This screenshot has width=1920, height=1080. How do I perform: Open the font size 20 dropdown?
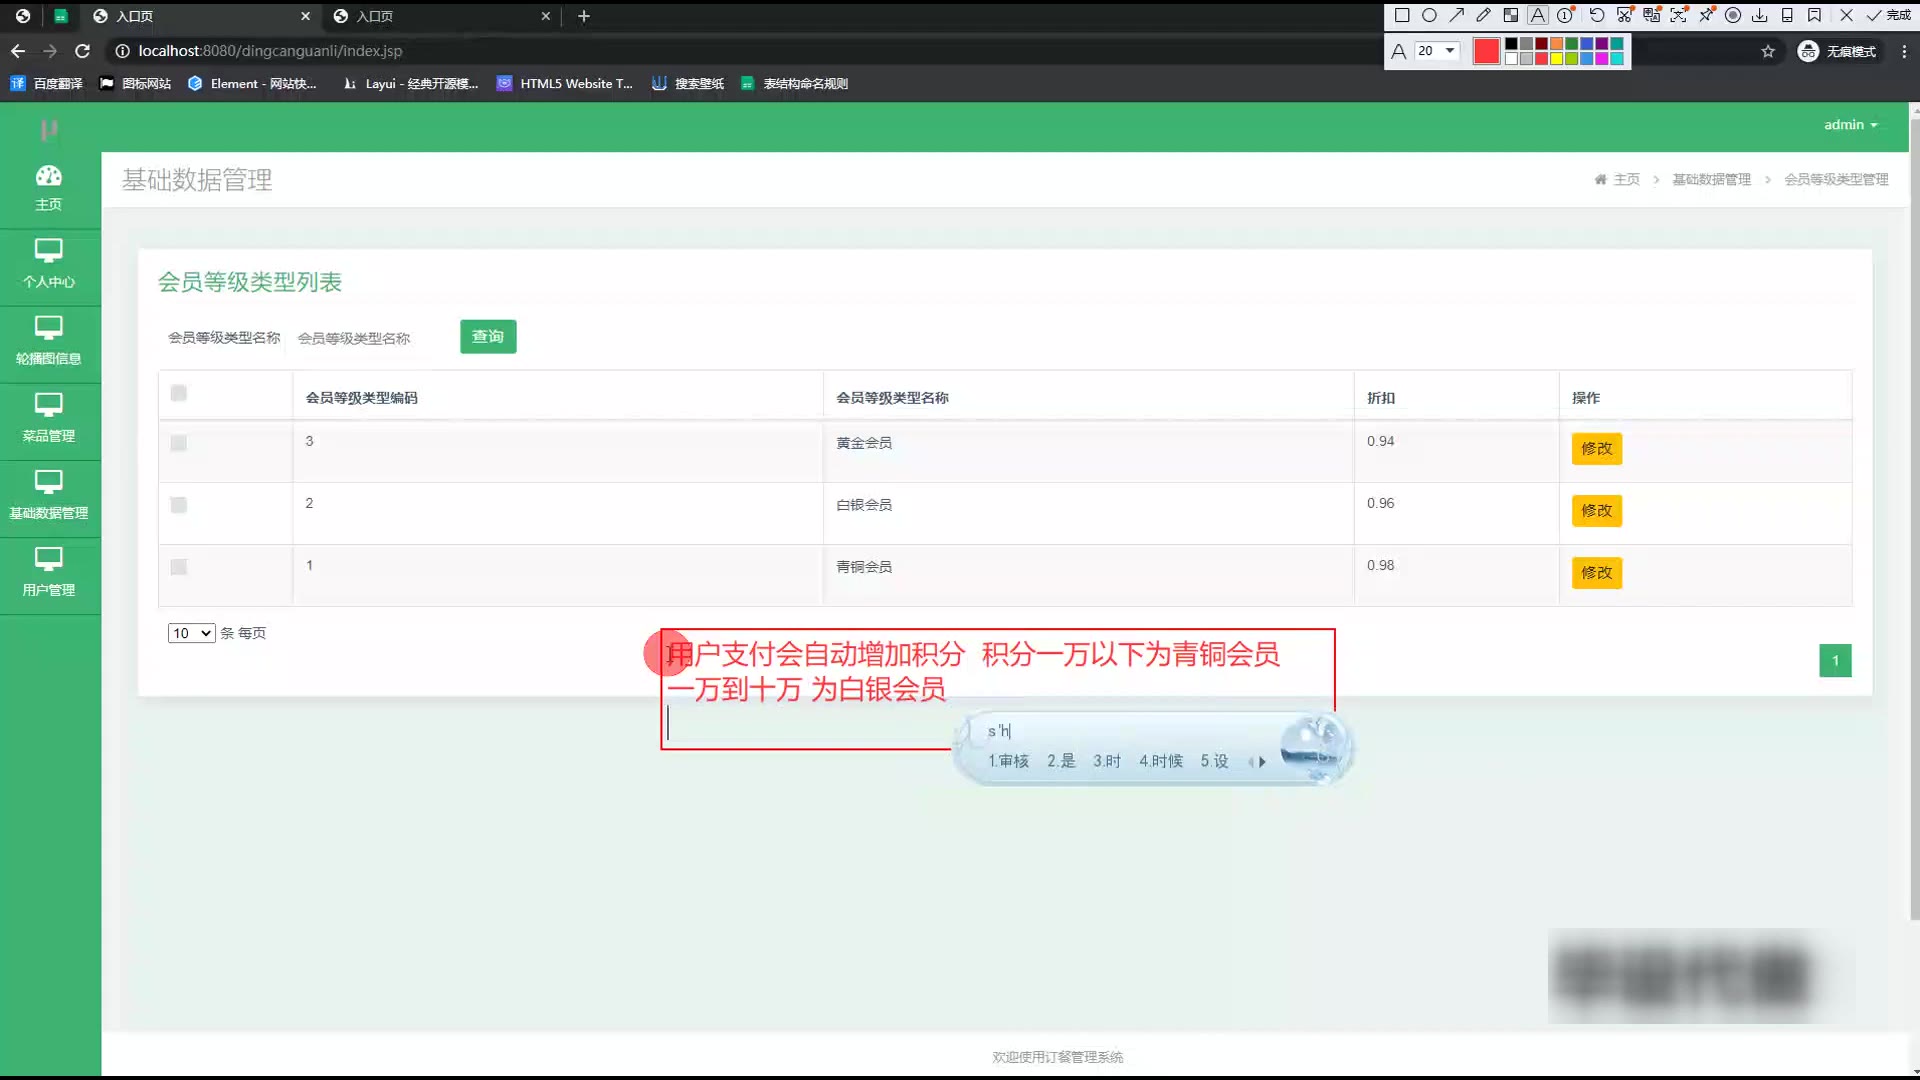coord(1437,51)
